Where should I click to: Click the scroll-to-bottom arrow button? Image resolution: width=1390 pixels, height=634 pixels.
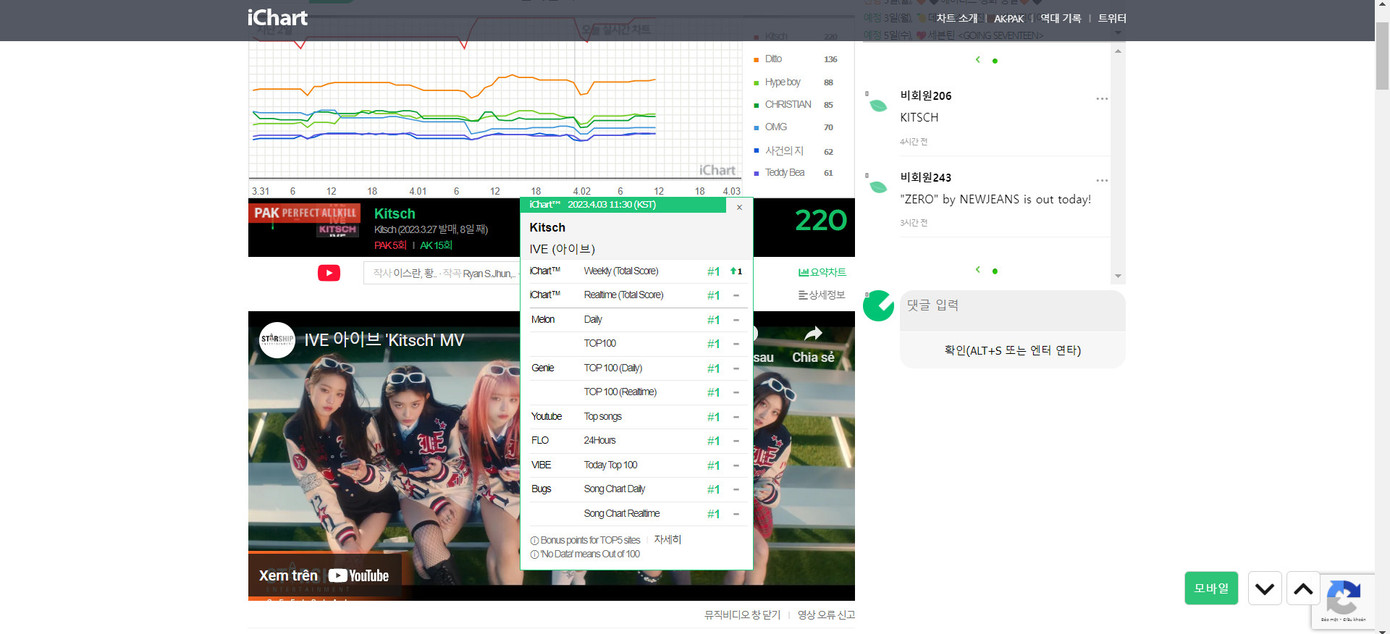(1264, 589)
